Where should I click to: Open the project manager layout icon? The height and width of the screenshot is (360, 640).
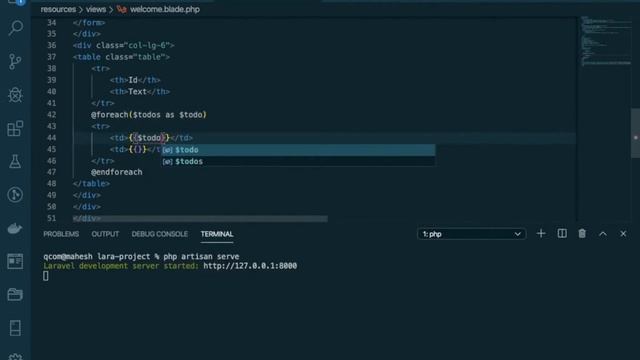[x=16, y=261]
